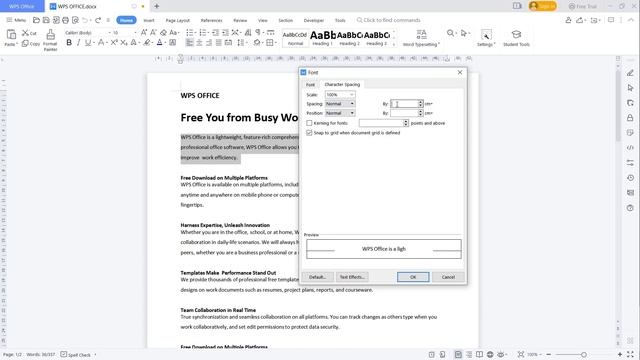Click the Text Effects... button
The height and width of the screenshot is (360, 640).
coord(352,277)
